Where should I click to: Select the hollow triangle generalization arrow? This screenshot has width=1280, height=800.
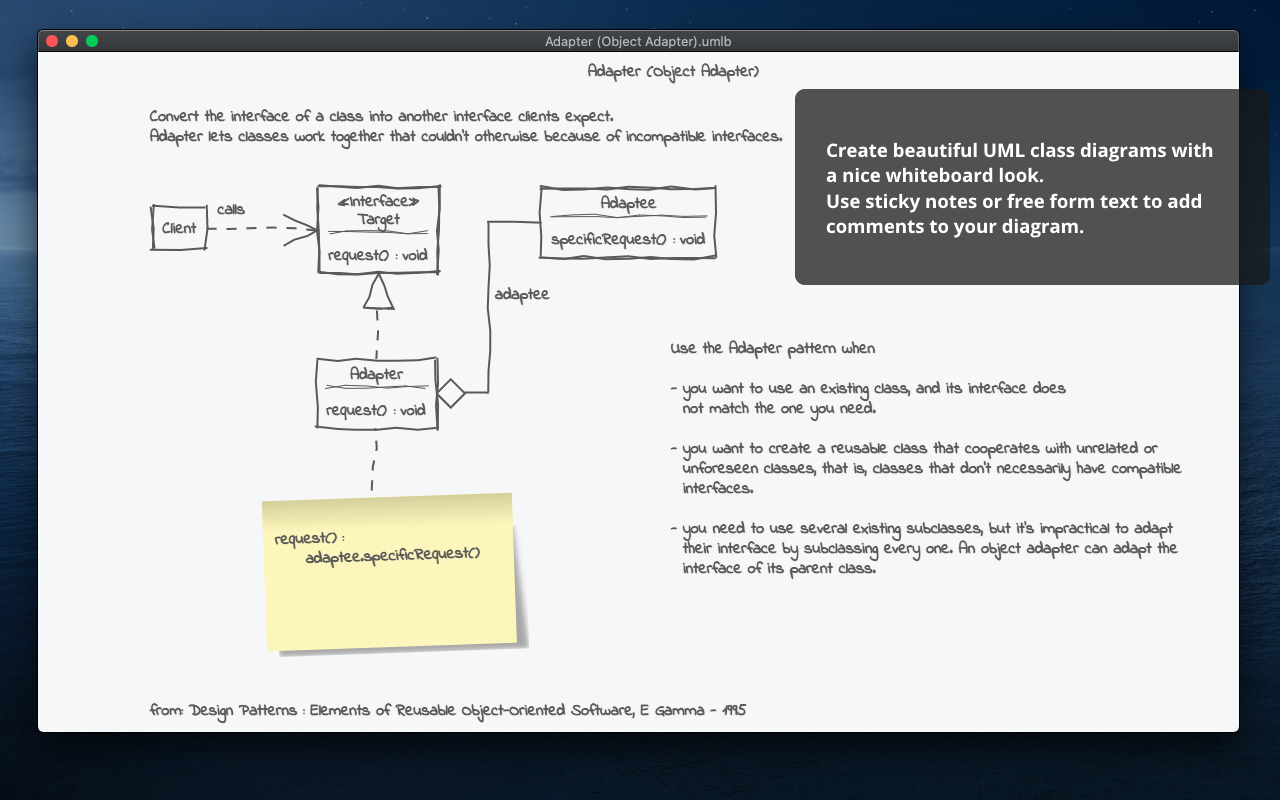pyautogui.click(x=378, y=291)
